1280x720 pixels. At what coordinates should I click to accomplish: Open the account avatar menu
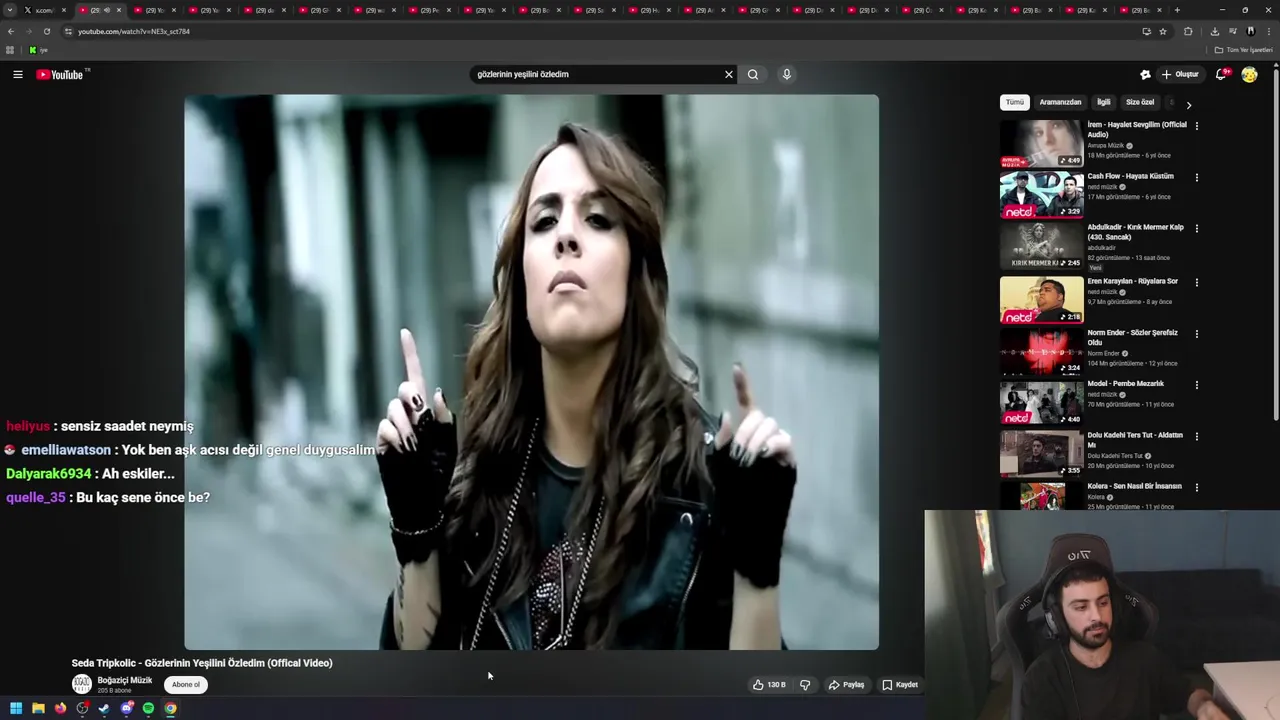pyautogui.click(x=1249, y=74)
